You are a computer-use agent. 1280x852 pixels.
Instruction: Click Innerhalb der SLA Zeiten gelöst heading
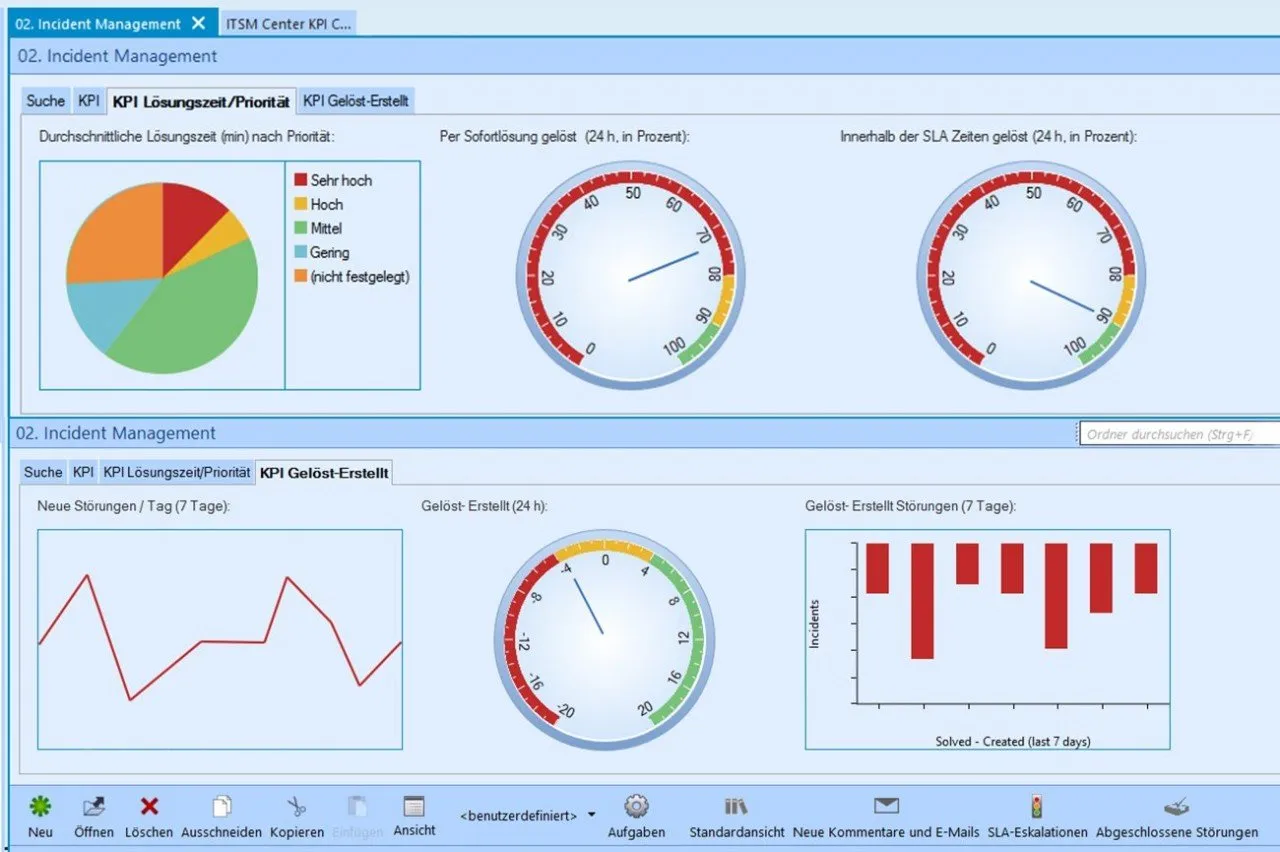pos(988,136)
